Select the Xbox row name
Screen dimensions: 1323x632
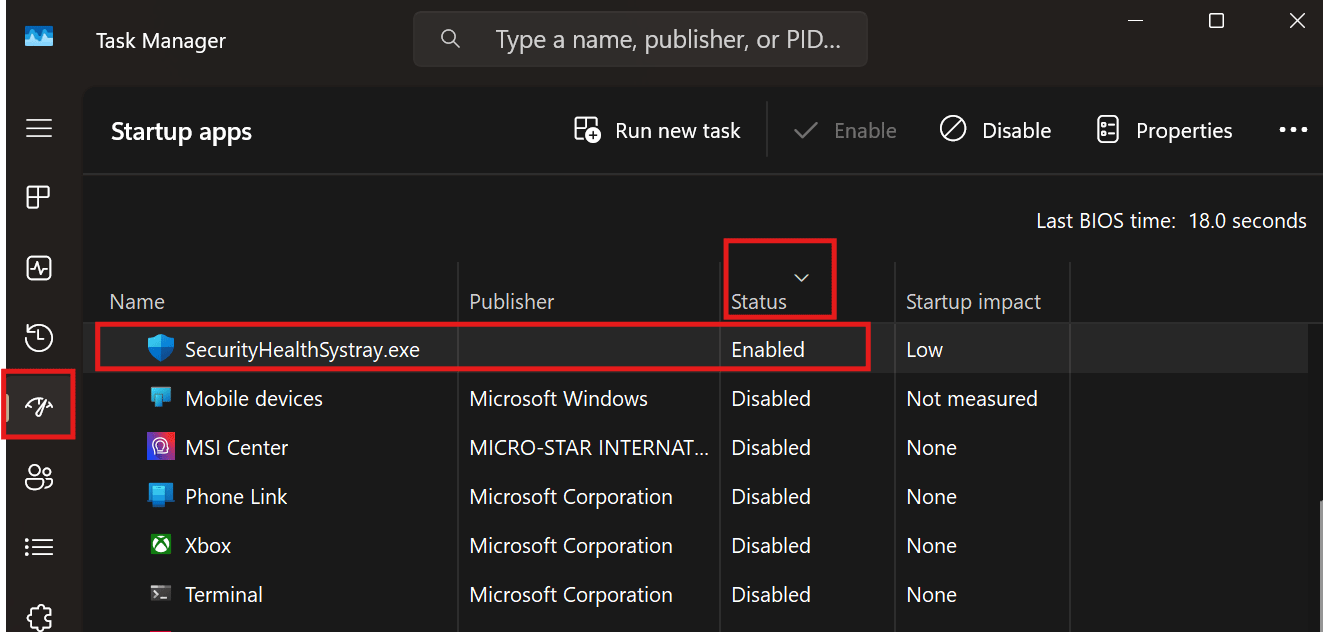pos(208,545)
